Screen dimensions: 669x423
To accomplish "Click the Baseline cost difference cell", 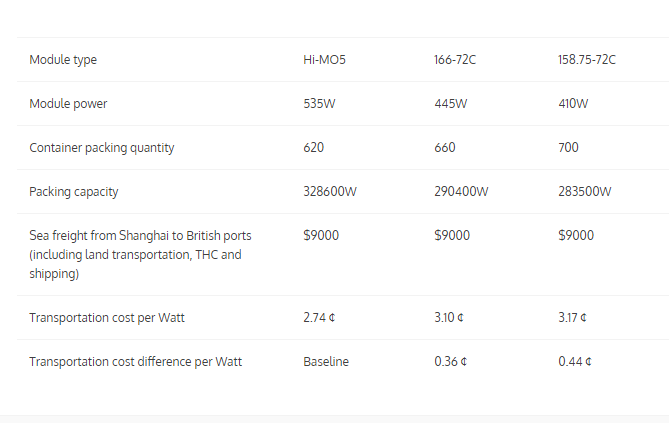I will point(326,362).
